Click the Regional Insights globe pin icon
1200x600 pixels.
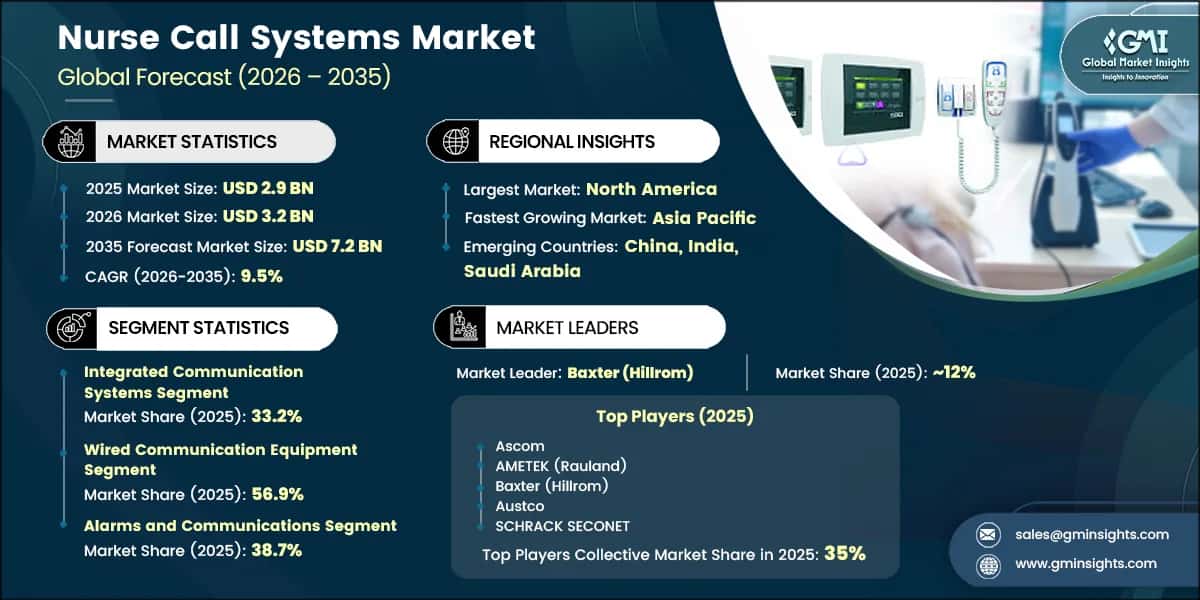(x=455, y=141)
